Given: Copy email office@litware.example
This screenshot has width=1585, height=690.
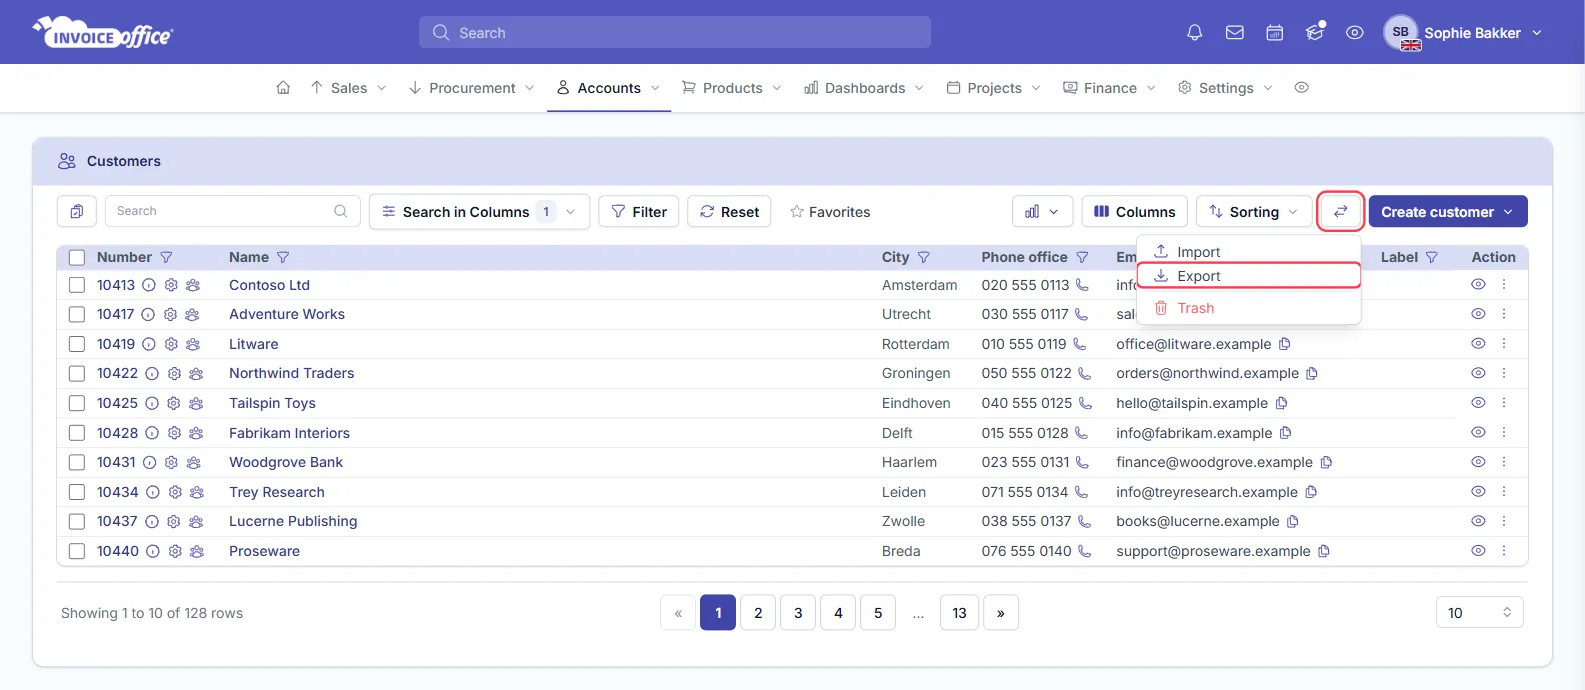Looking at the screenshot, I should tap(1285, 344).
